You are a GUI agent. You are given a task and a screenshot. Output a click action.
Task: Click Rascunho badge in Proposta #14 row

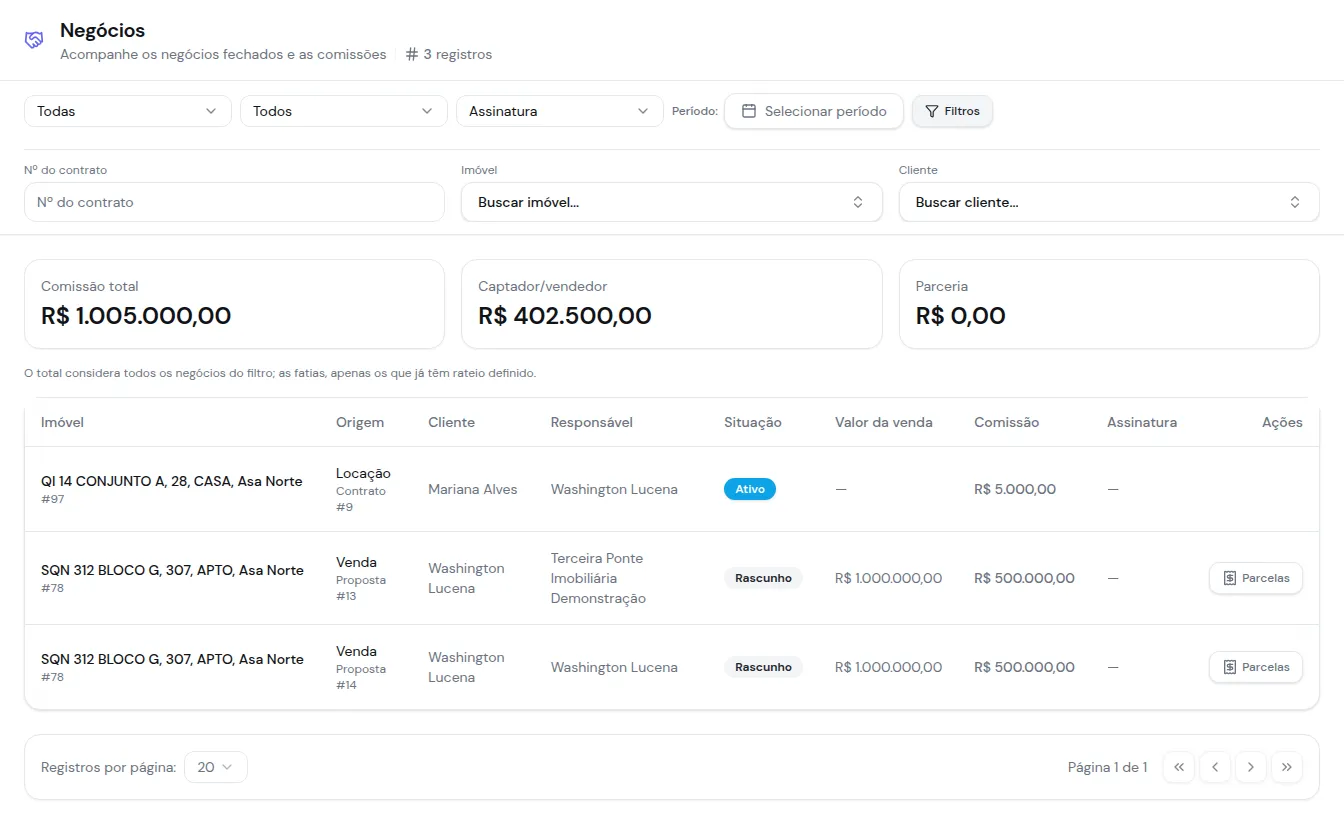763,667
